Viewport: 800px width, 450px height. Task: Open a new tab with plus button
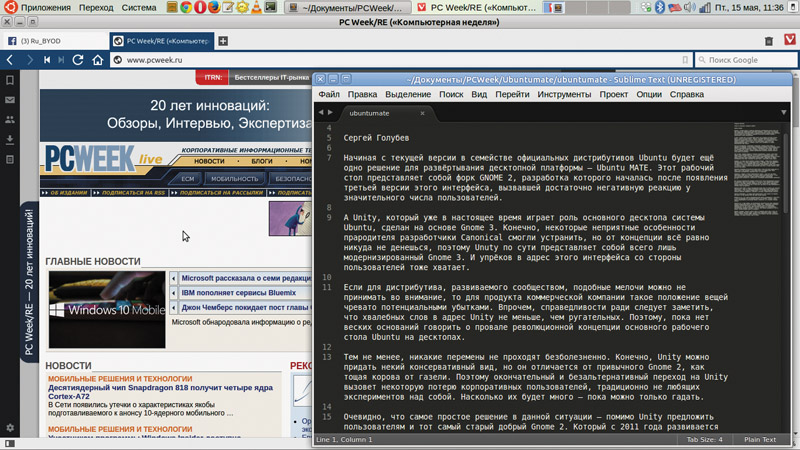coord(223,41)
